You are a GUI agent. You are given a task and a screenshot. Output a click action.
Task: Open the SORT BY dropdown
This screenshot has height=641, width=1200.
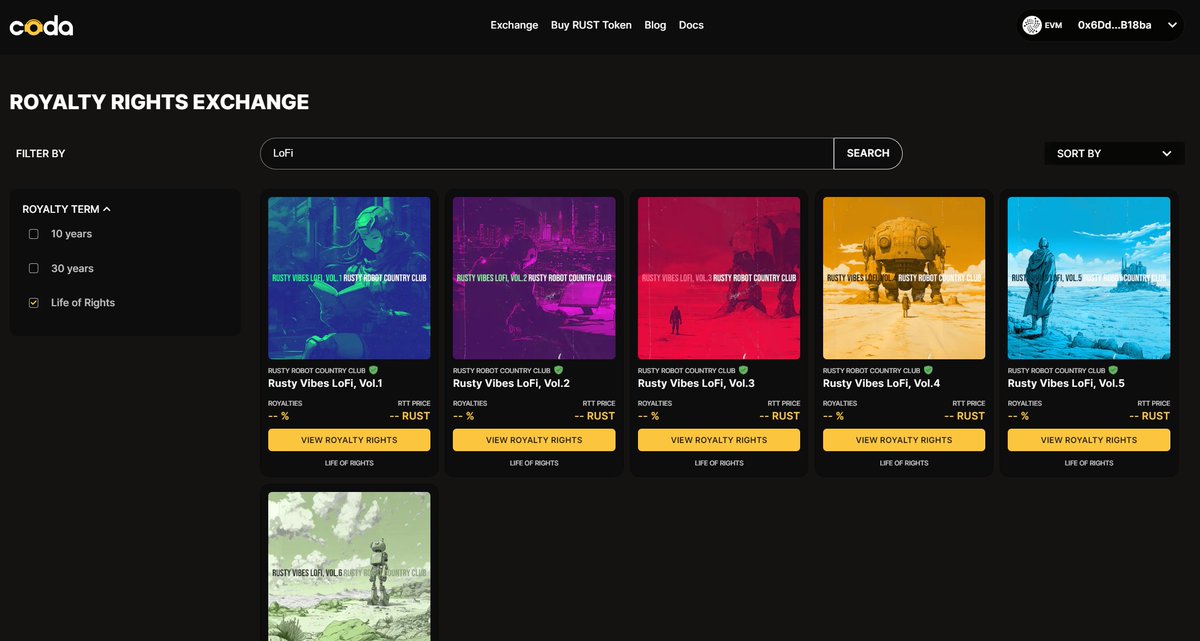(x=1114, y=153)
